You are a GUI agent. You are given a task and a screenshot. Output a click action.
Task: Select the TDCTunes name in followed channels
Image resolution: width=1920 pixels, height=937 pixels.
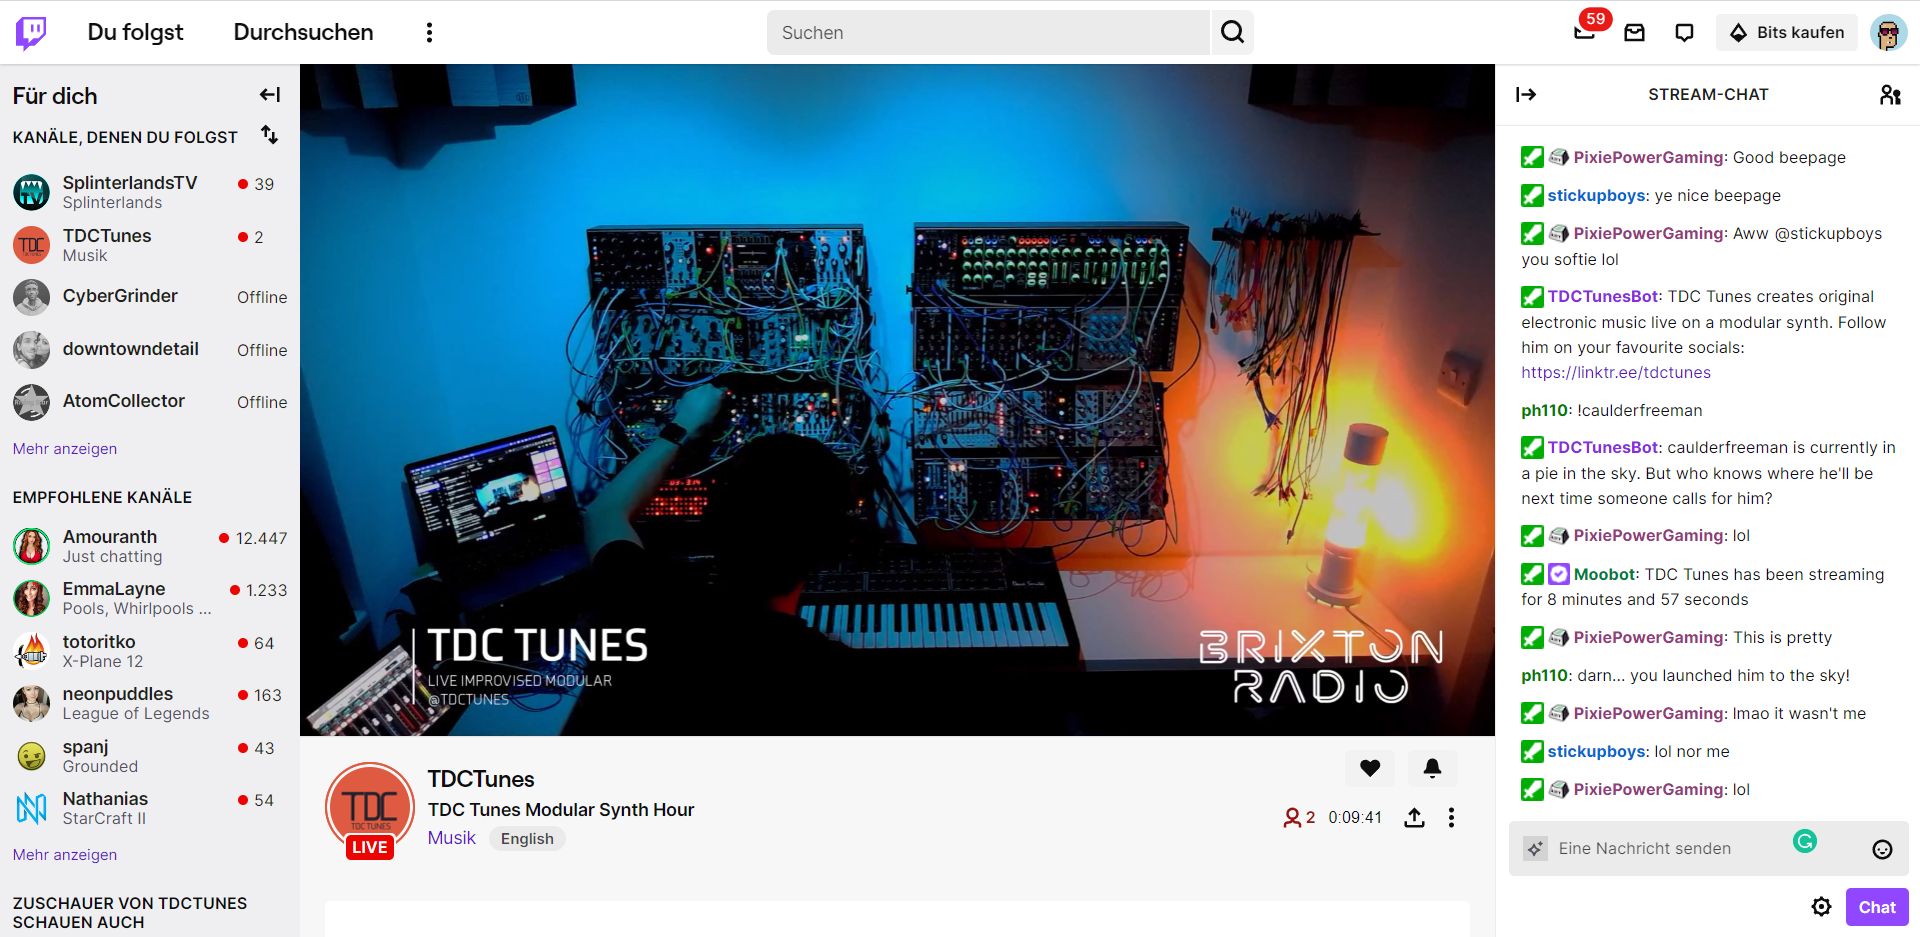(107, 236)
